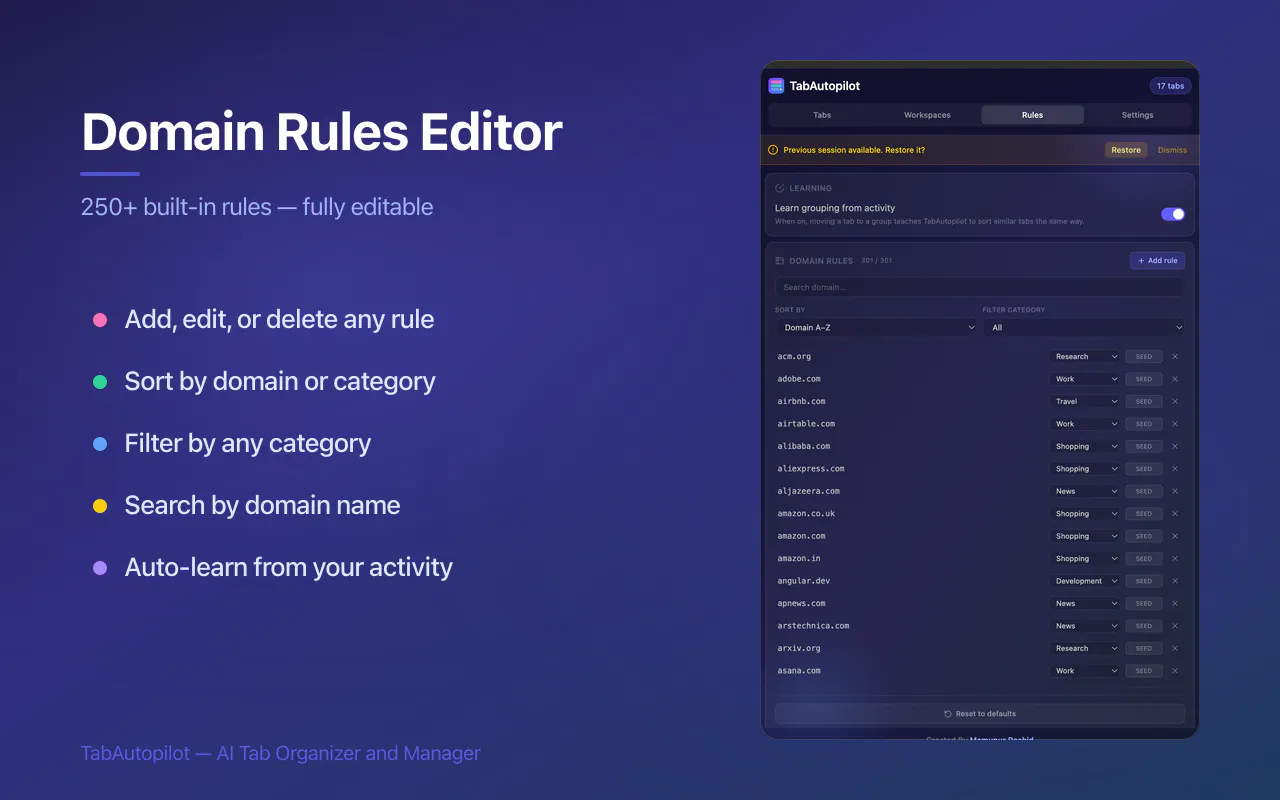Delete the arstechnica.com rule
Viewport: 1280px width, 800px height.
pos(1175,626)
